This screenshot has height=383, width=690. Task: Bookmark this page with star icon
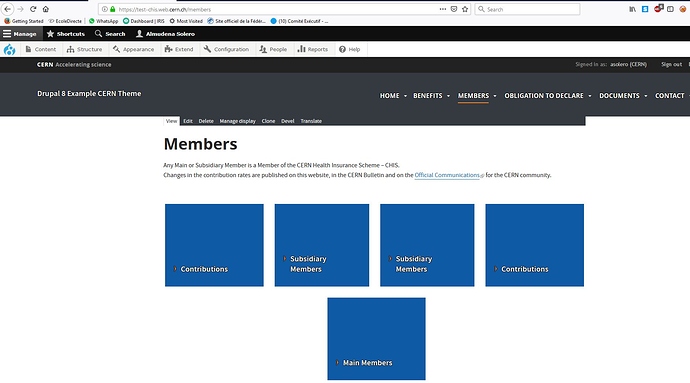pos(465,9)
